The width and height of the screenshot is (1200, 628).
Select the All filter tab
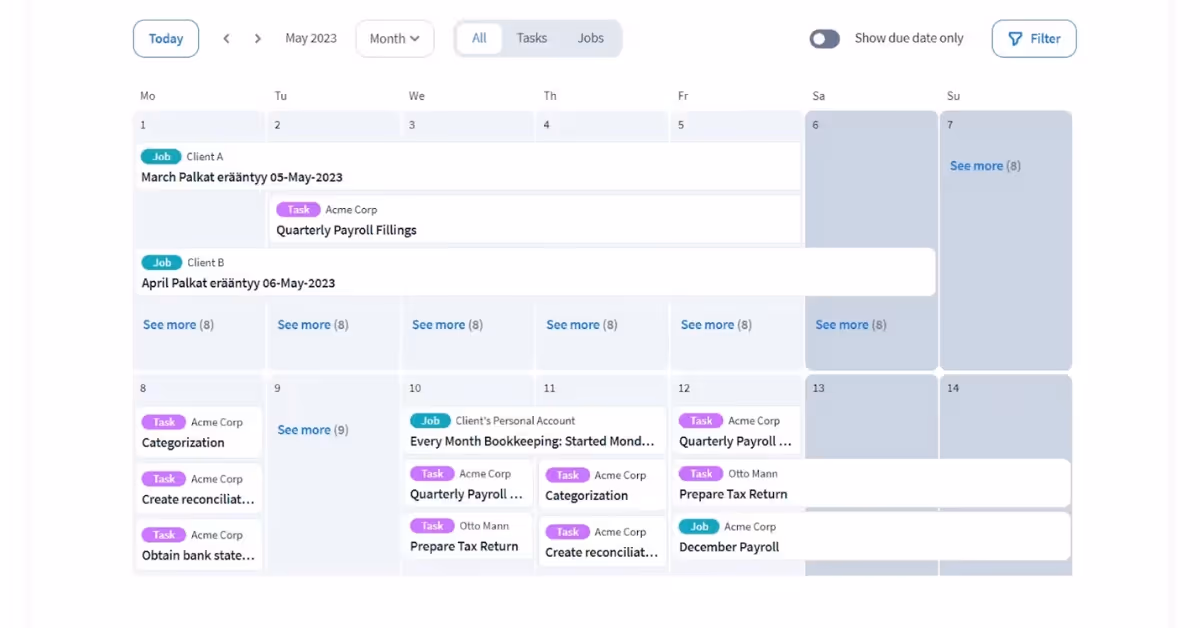[479, 38]
